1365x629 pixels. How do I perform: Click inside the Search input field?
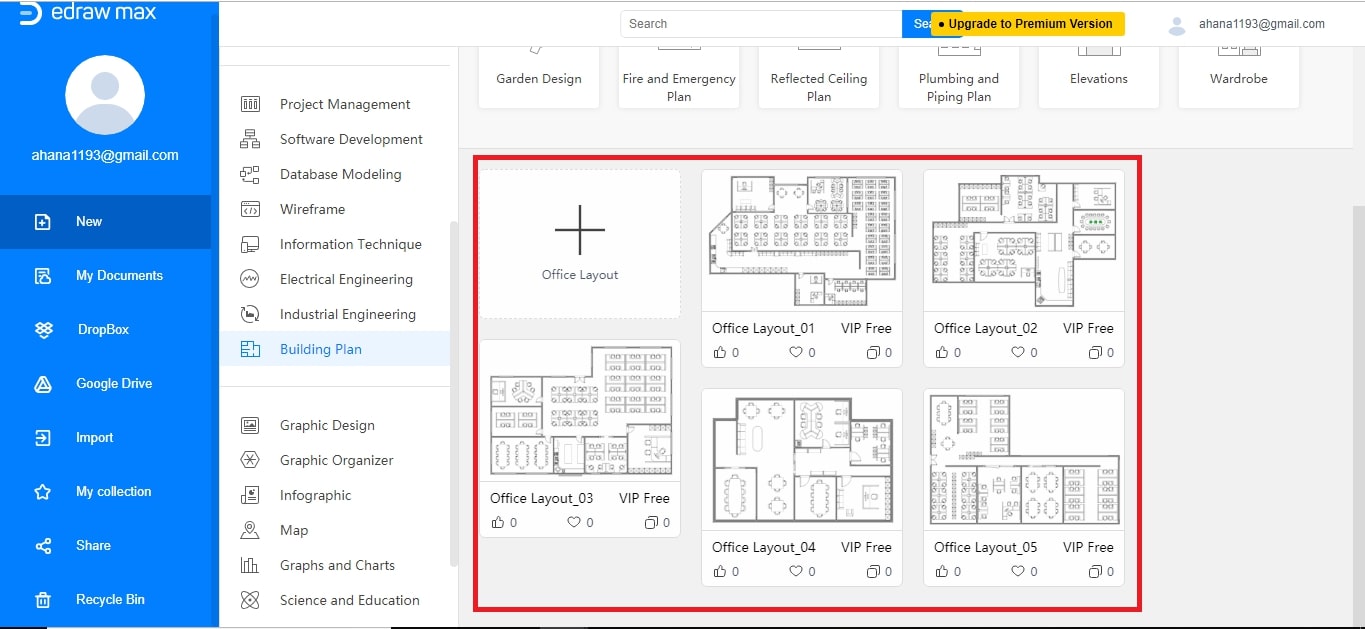point(760,23)
